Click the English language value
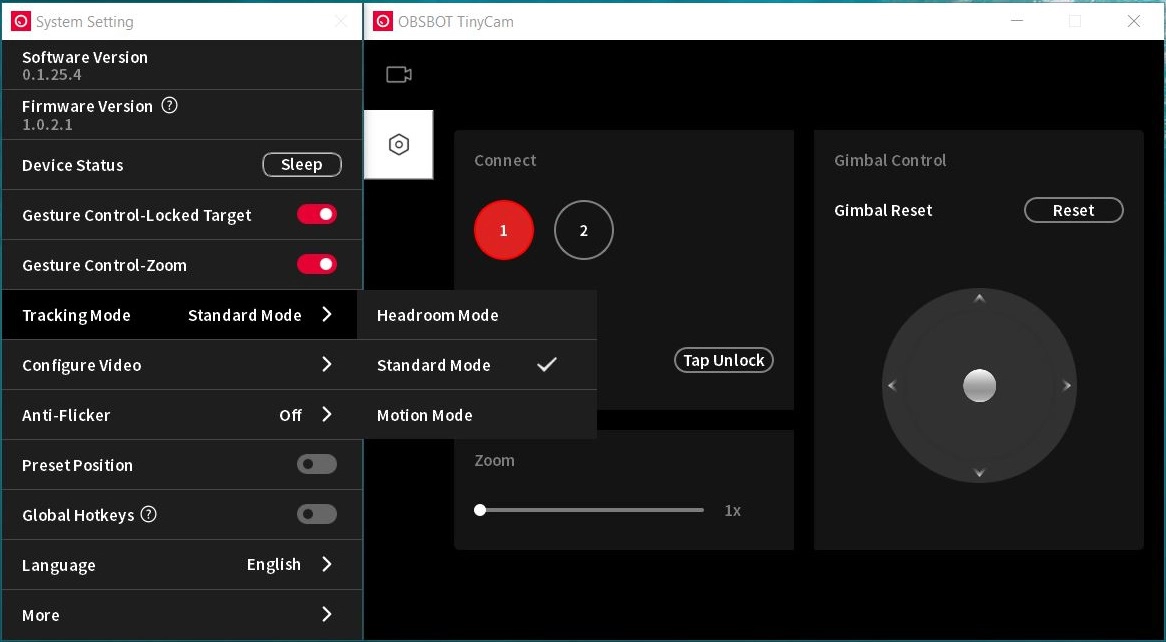The height and width of the screenshot is (642, 1166). [x=274, y=565]
